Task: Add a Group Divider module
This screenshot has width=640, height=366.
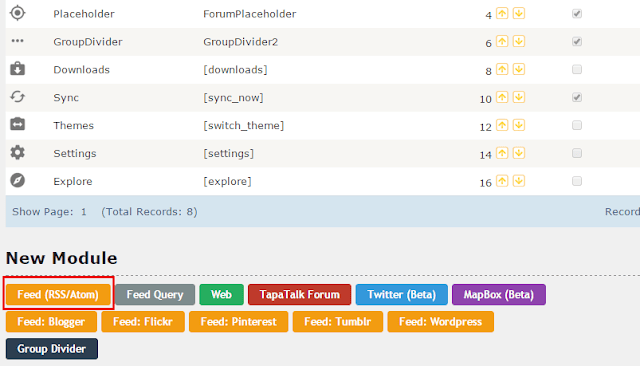Action: pos(52,349)
